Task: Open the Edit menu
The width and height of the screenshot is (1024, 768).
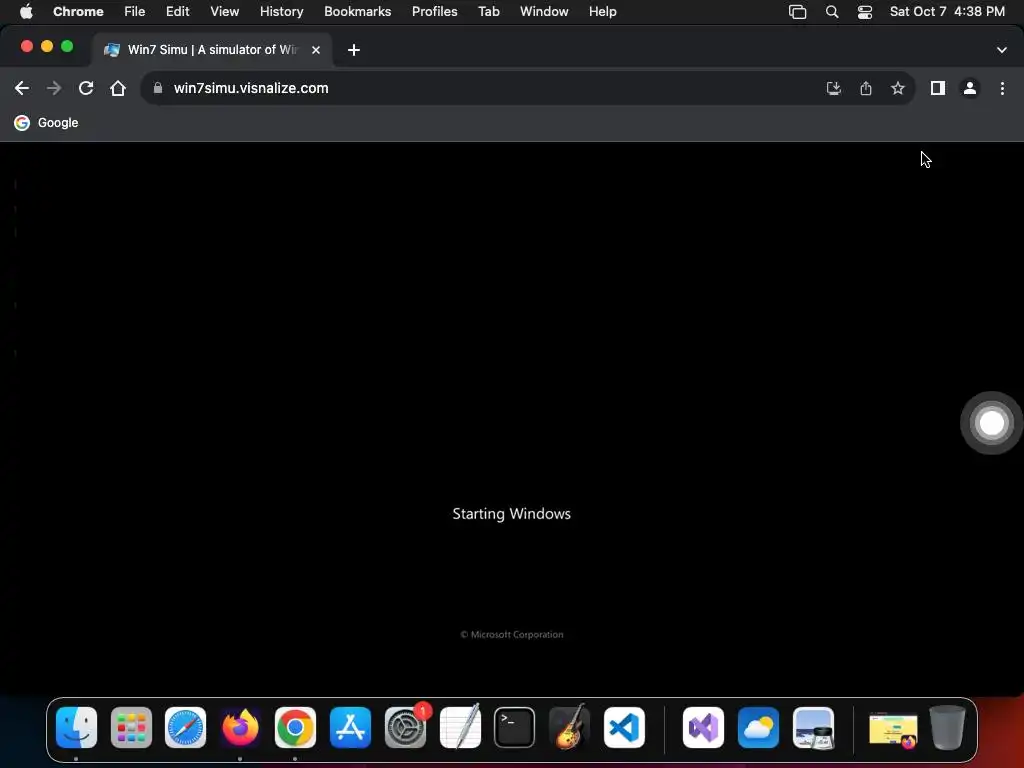Action: 178,12
